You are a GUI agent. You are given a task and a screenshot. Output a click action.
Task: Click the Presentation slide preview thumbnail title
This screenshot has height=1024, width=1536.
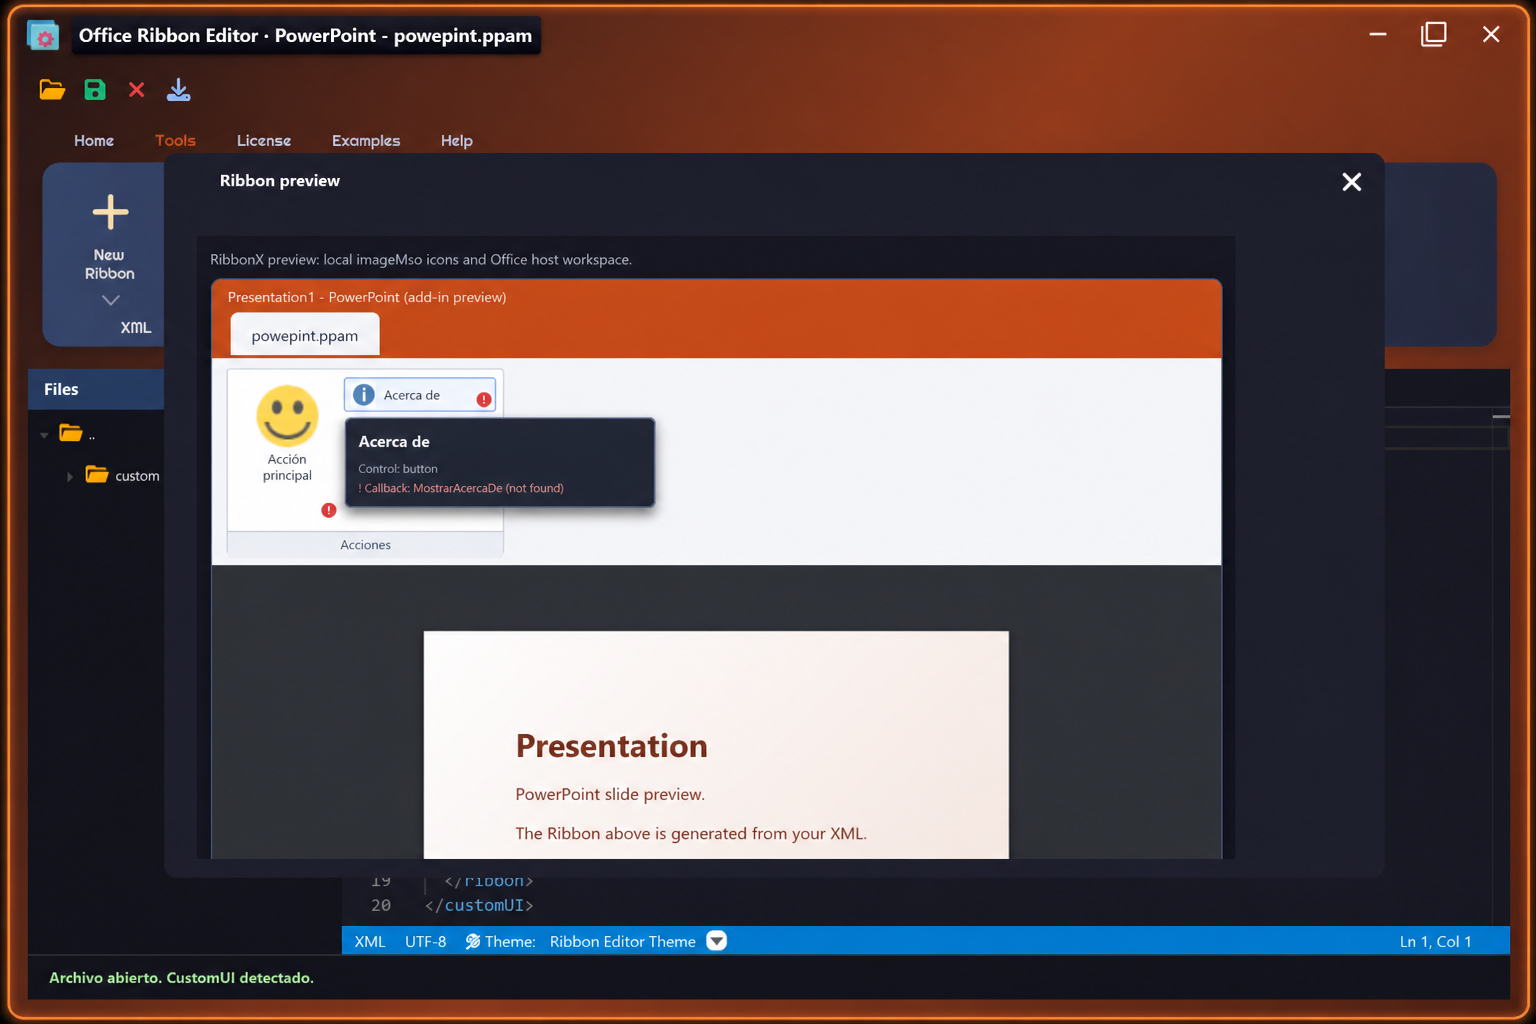pos(611,746)
